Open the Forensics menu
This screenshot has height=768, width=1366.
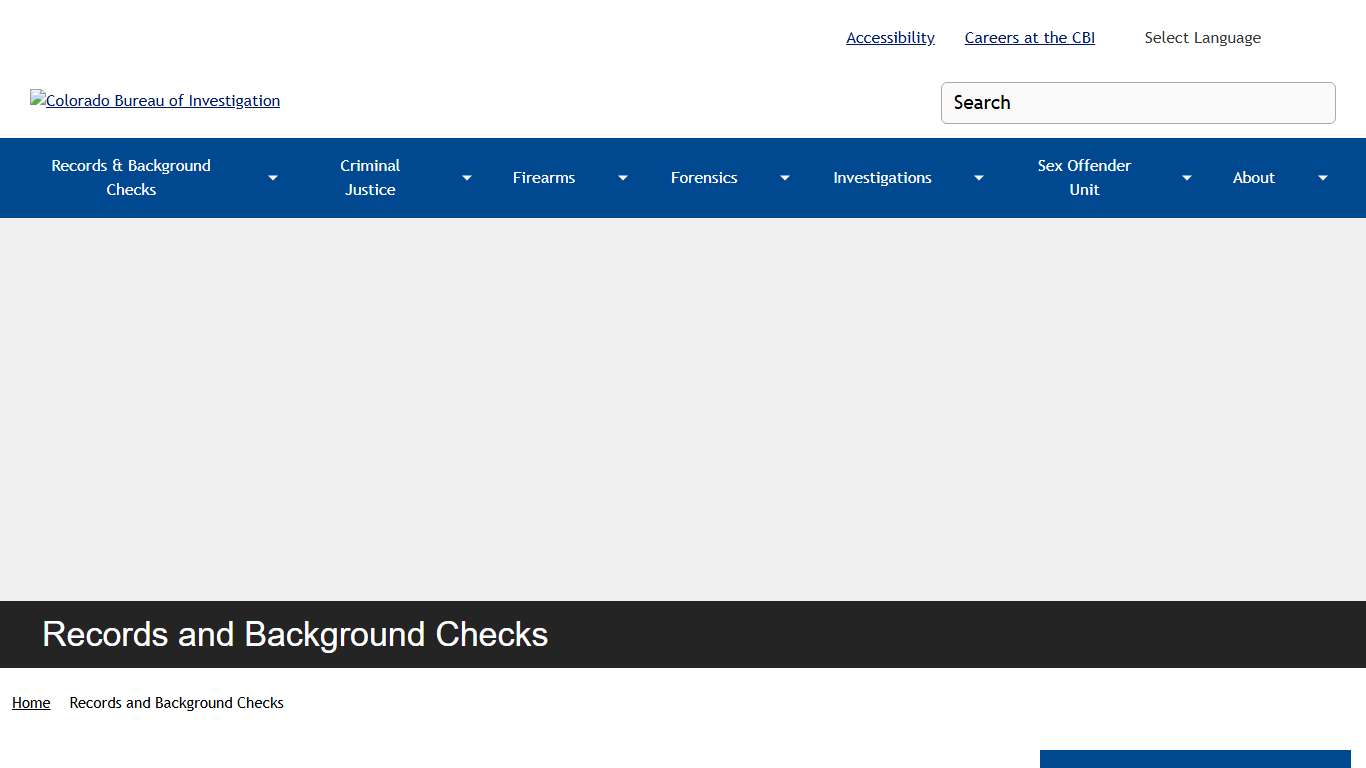click(x=704, y=177)
